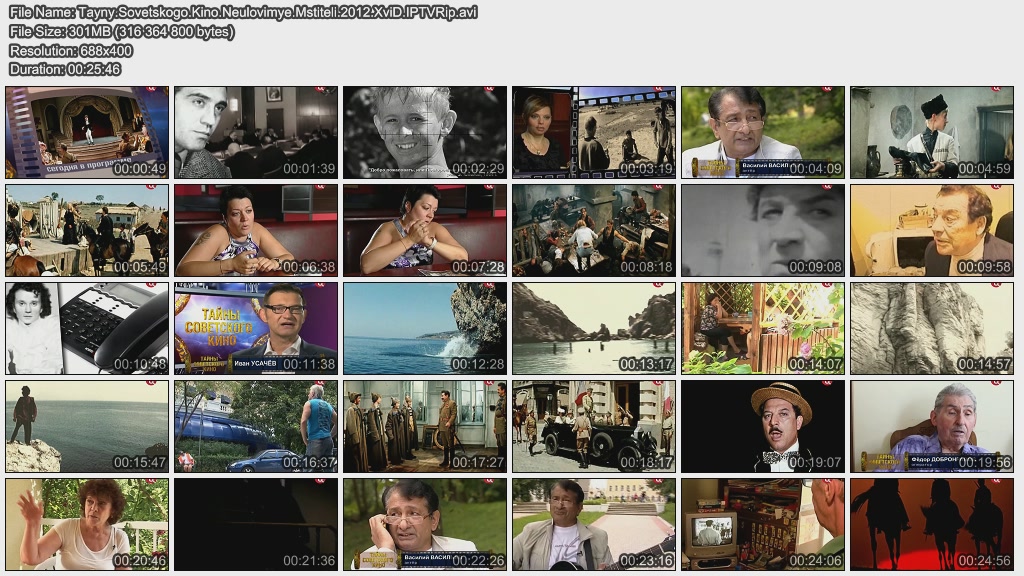This screenshot has width=1024, height=576.
Task: Click the thumbnail timestamped 00:04:59
Action: pyautogui.click(x=932, y=133)
